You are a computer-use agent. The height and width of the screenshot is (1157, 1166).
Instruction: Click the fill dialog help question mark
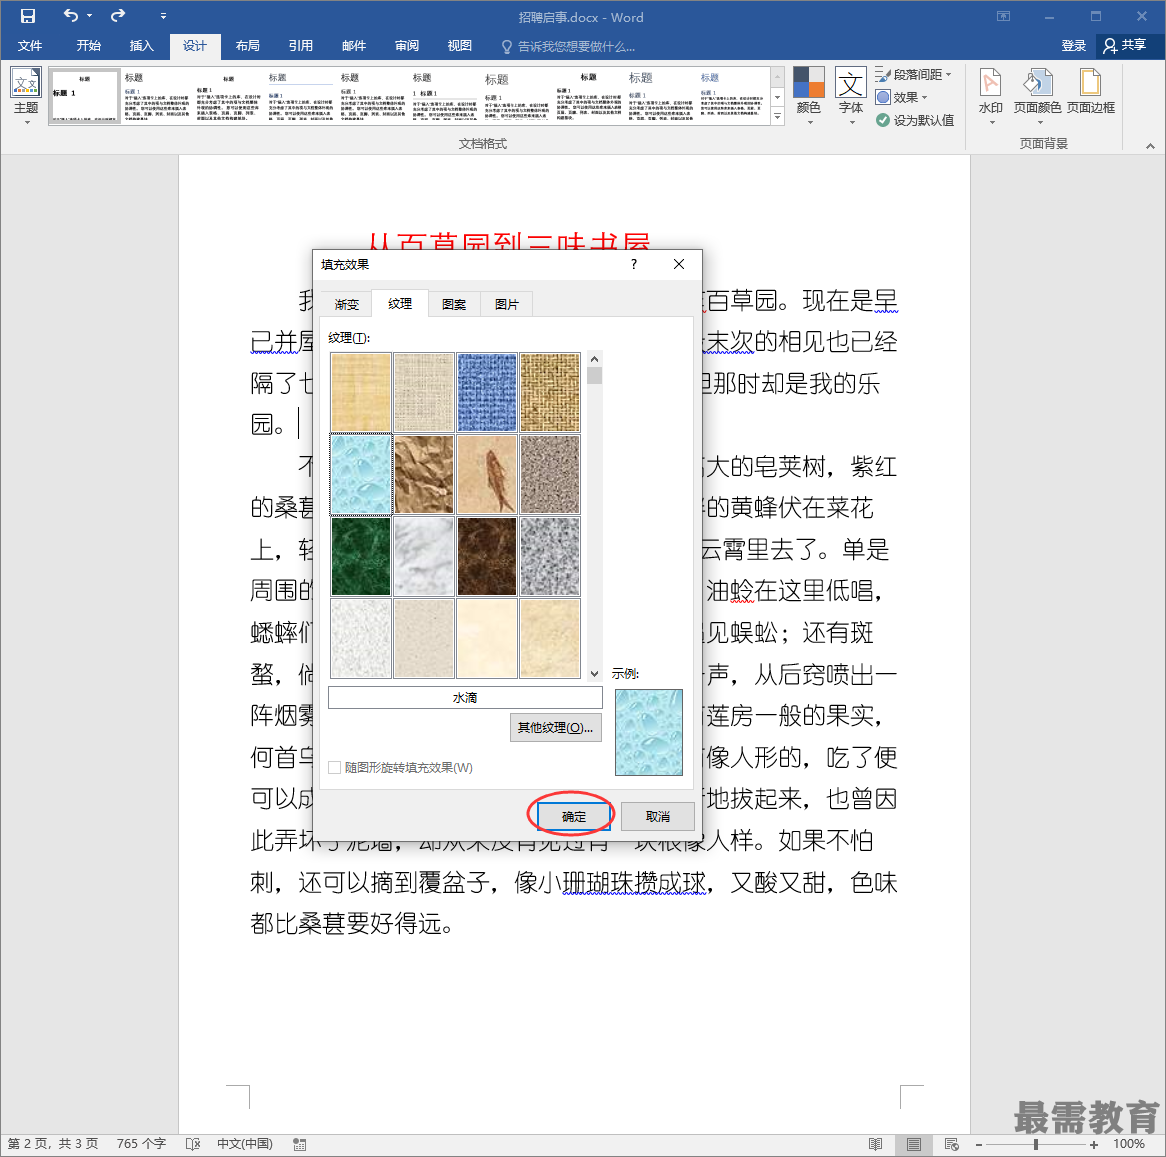click(x=634, y=264)
